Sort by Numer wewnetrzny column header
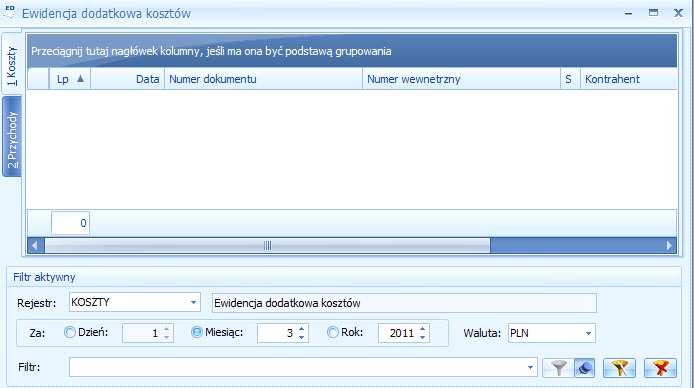This screenshot has width=694, height=388. coord(461,79)
